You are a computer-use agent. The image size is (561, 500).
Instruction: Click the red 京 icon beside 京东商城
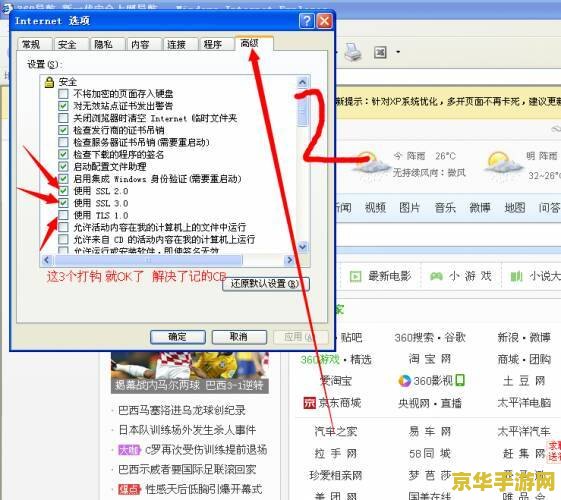(x=309, y=403)
